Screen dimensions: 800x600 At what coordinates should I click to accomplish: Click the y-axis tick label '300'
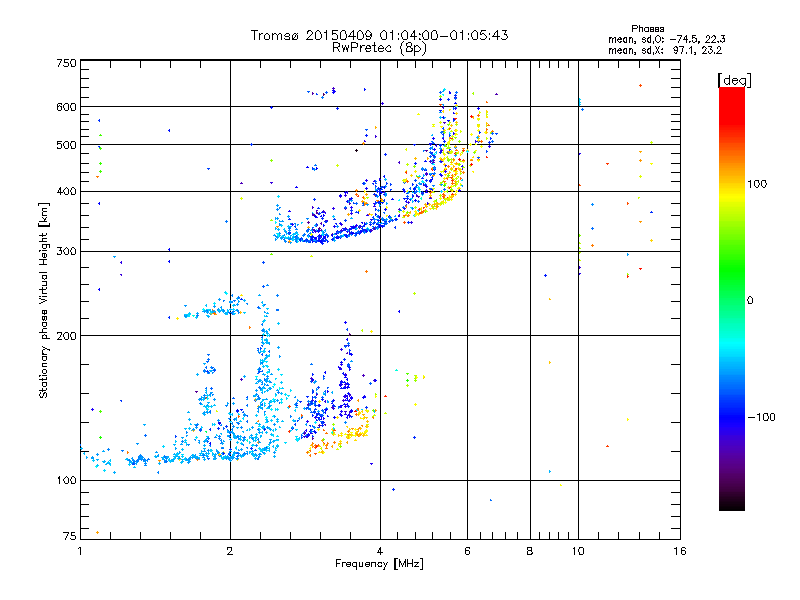66,251
